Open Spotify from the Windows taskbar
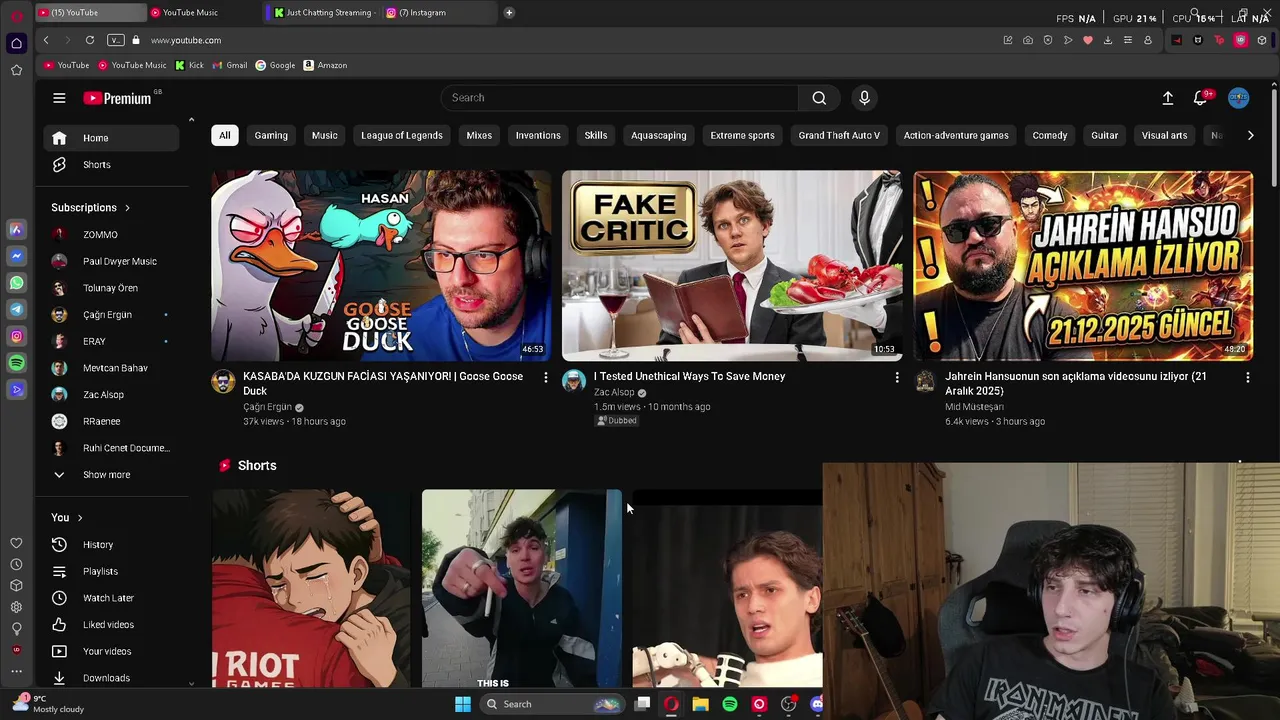Image resolution: width=1280 pixels, height=720 pixels. (x=730, y=704)
